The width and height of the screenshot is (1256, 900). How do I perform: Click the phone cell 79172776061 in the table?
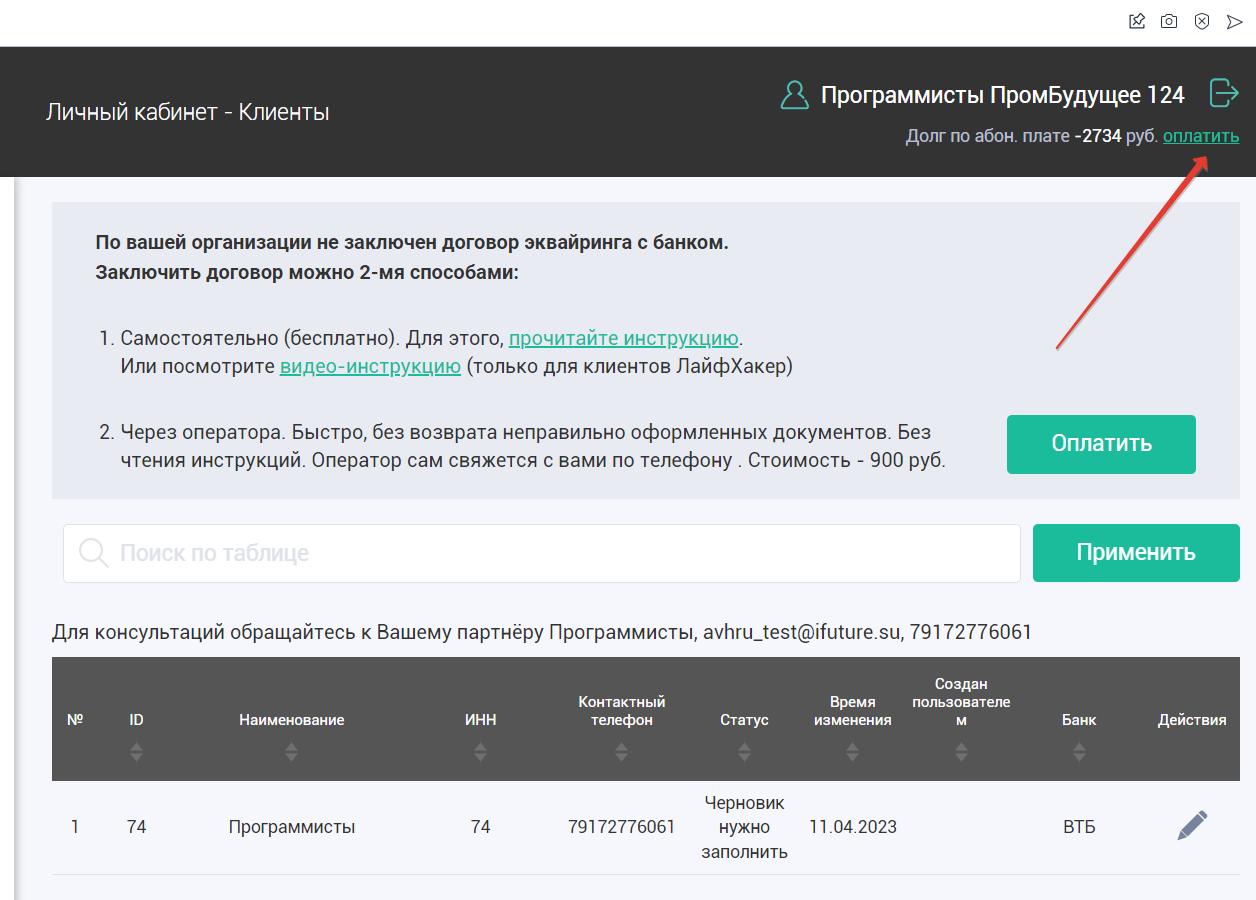pos(621,827)
